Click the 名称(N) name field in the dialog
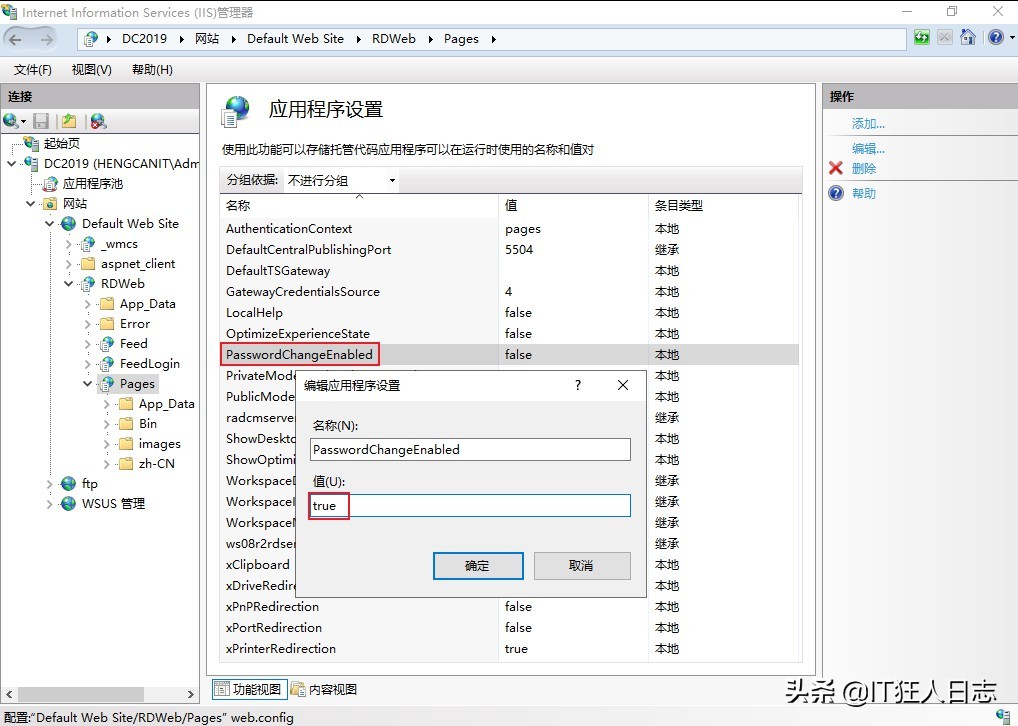 (x=470, y=449)
